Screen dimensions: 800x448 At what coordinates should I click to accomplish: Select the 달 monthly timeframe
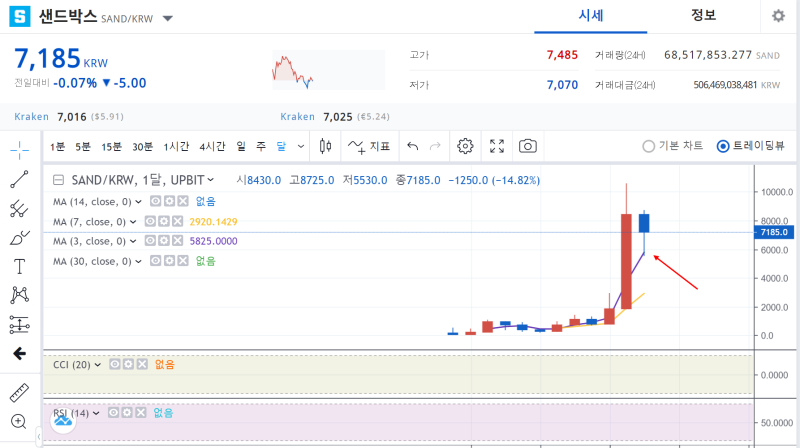coord(281,147)
